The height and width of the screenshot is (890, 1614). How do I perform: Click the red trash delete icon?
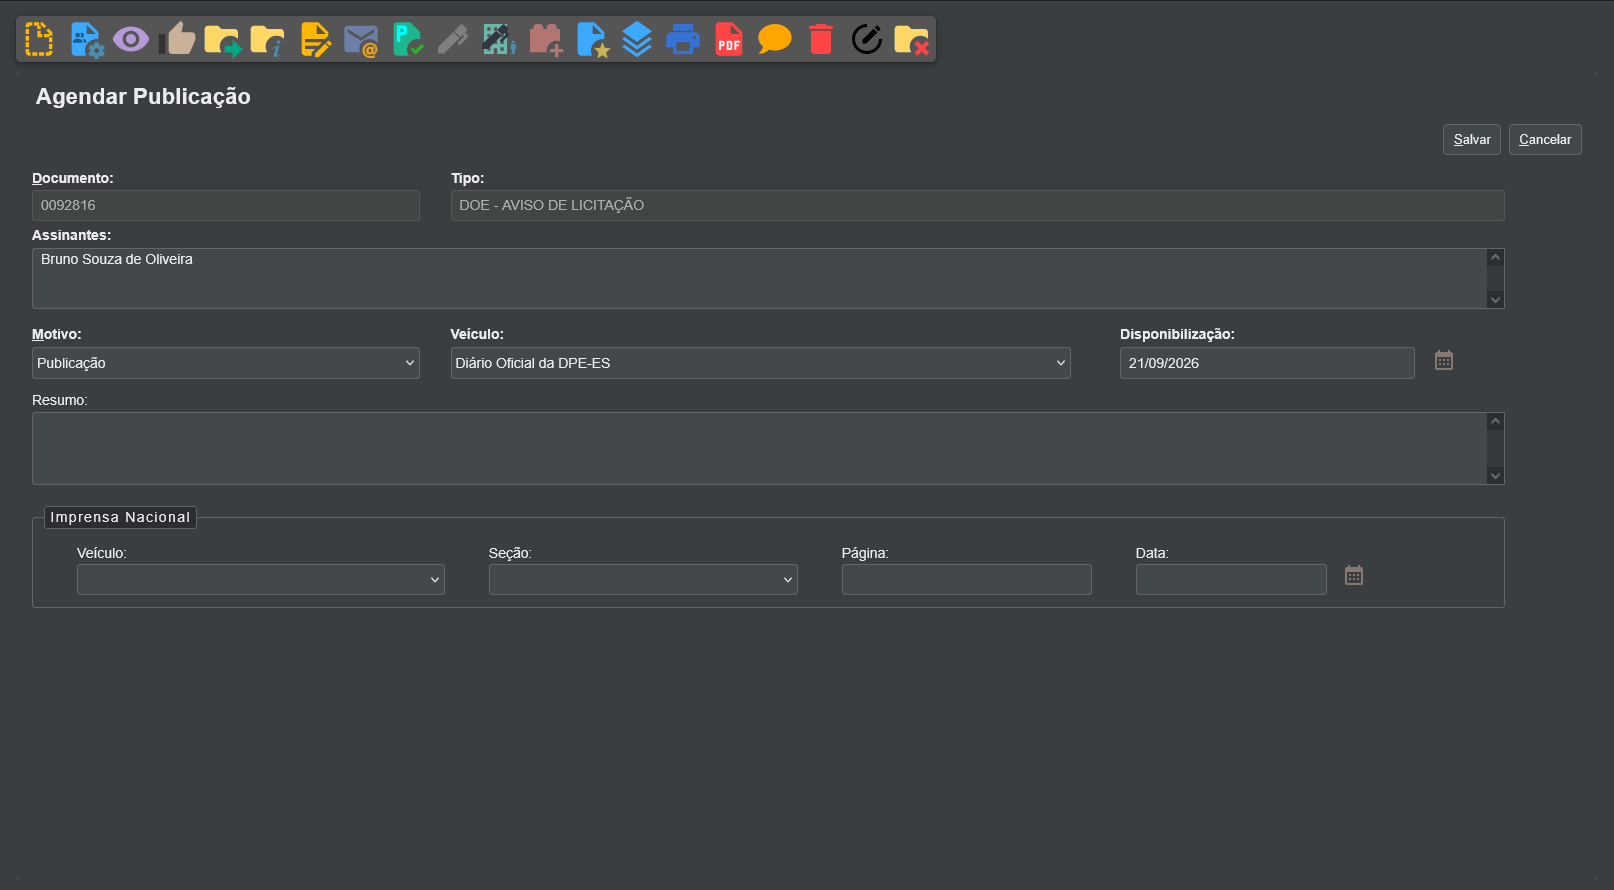[821, 39]
